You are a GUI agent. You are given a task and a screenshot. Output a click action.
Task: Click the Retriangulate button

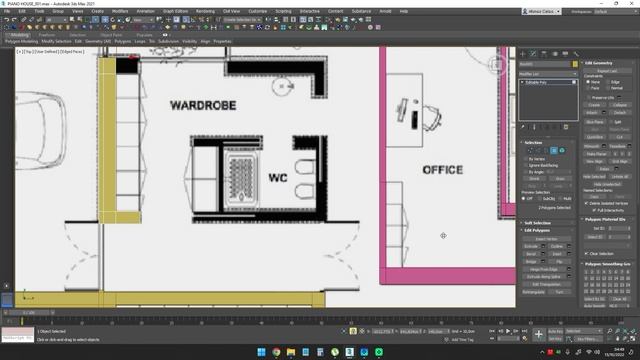[x=533, y=292]
